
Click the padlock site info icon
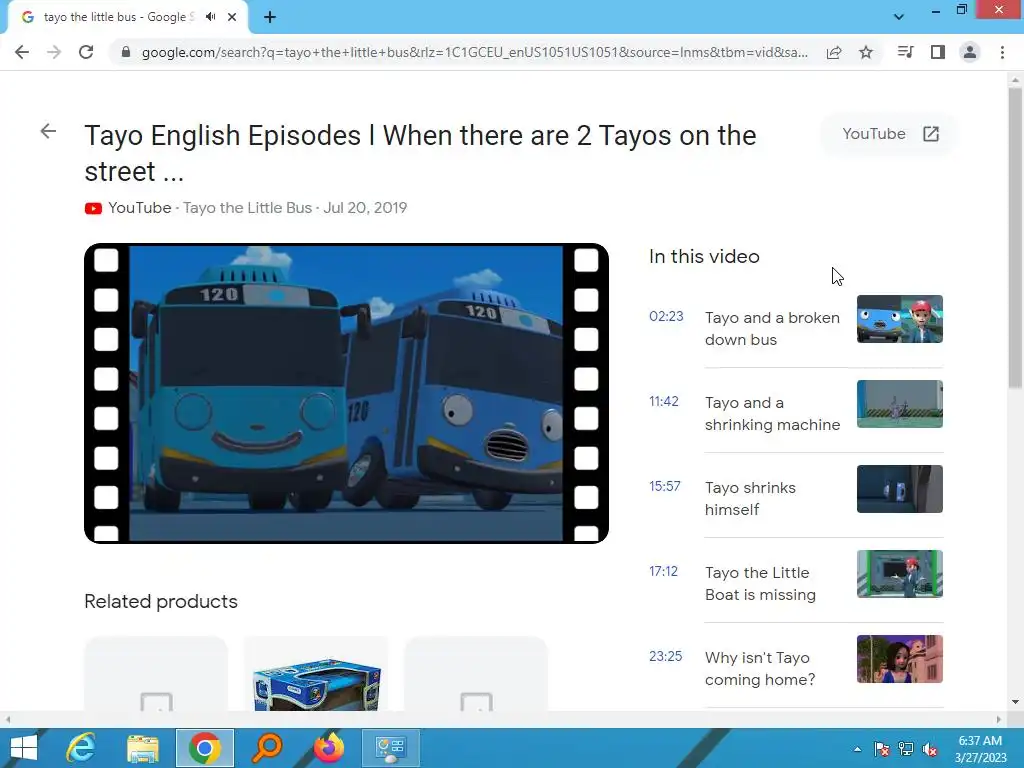click(x=126, y=52)
